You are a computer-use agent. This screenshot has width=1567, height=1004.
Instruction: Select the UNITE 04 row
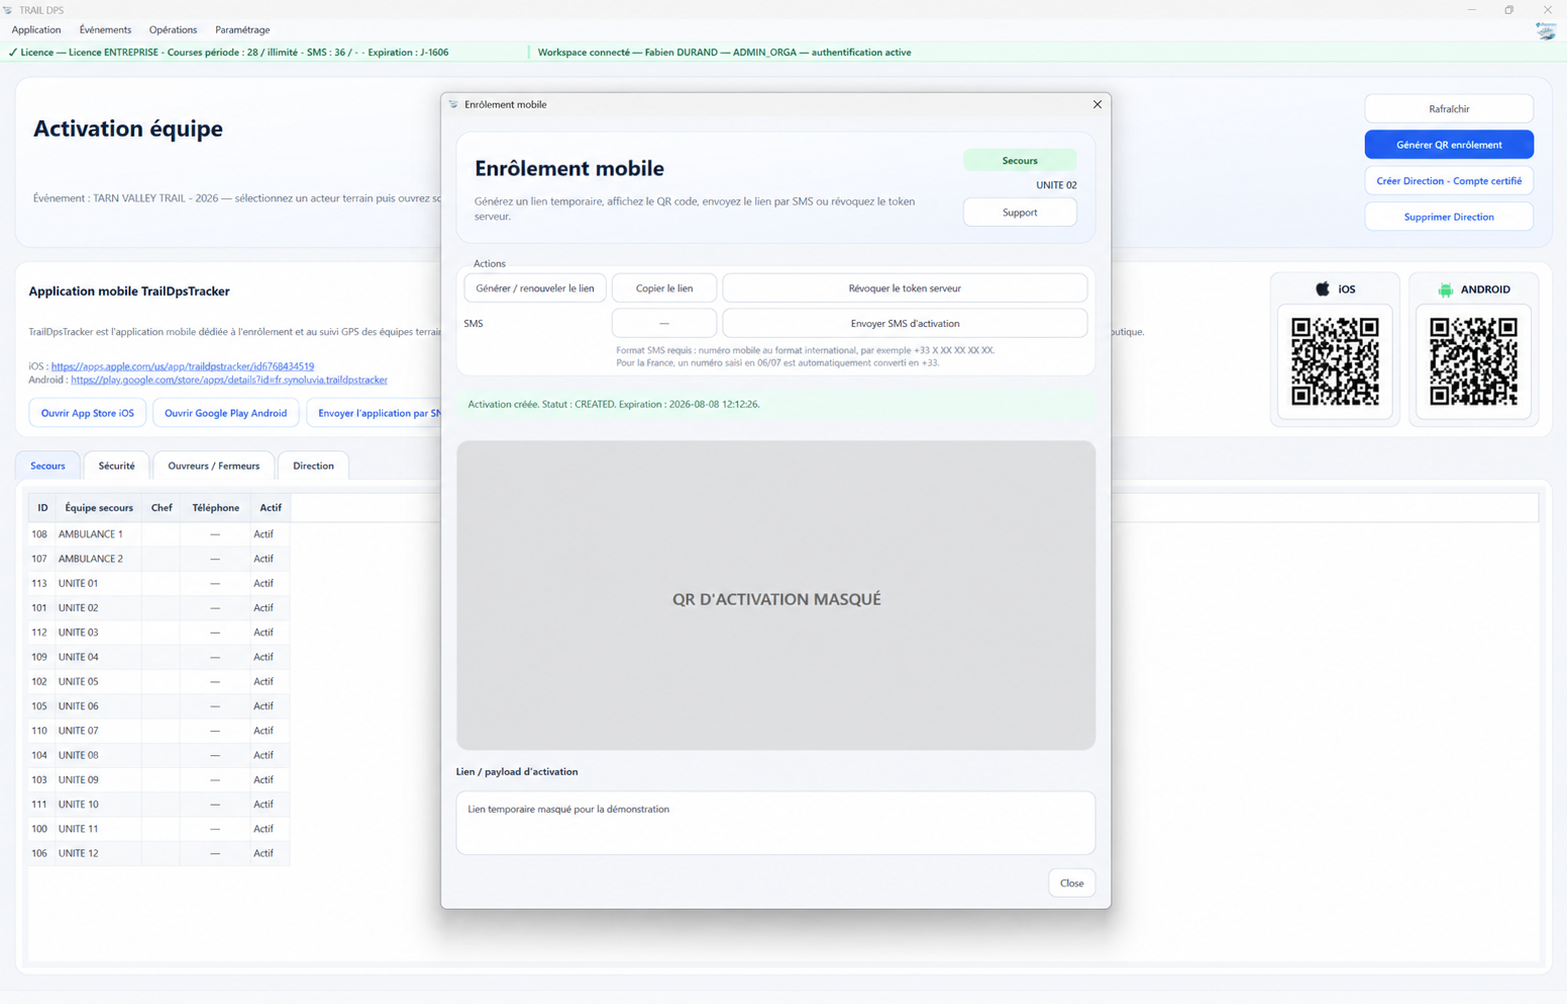tap(159, 657)
